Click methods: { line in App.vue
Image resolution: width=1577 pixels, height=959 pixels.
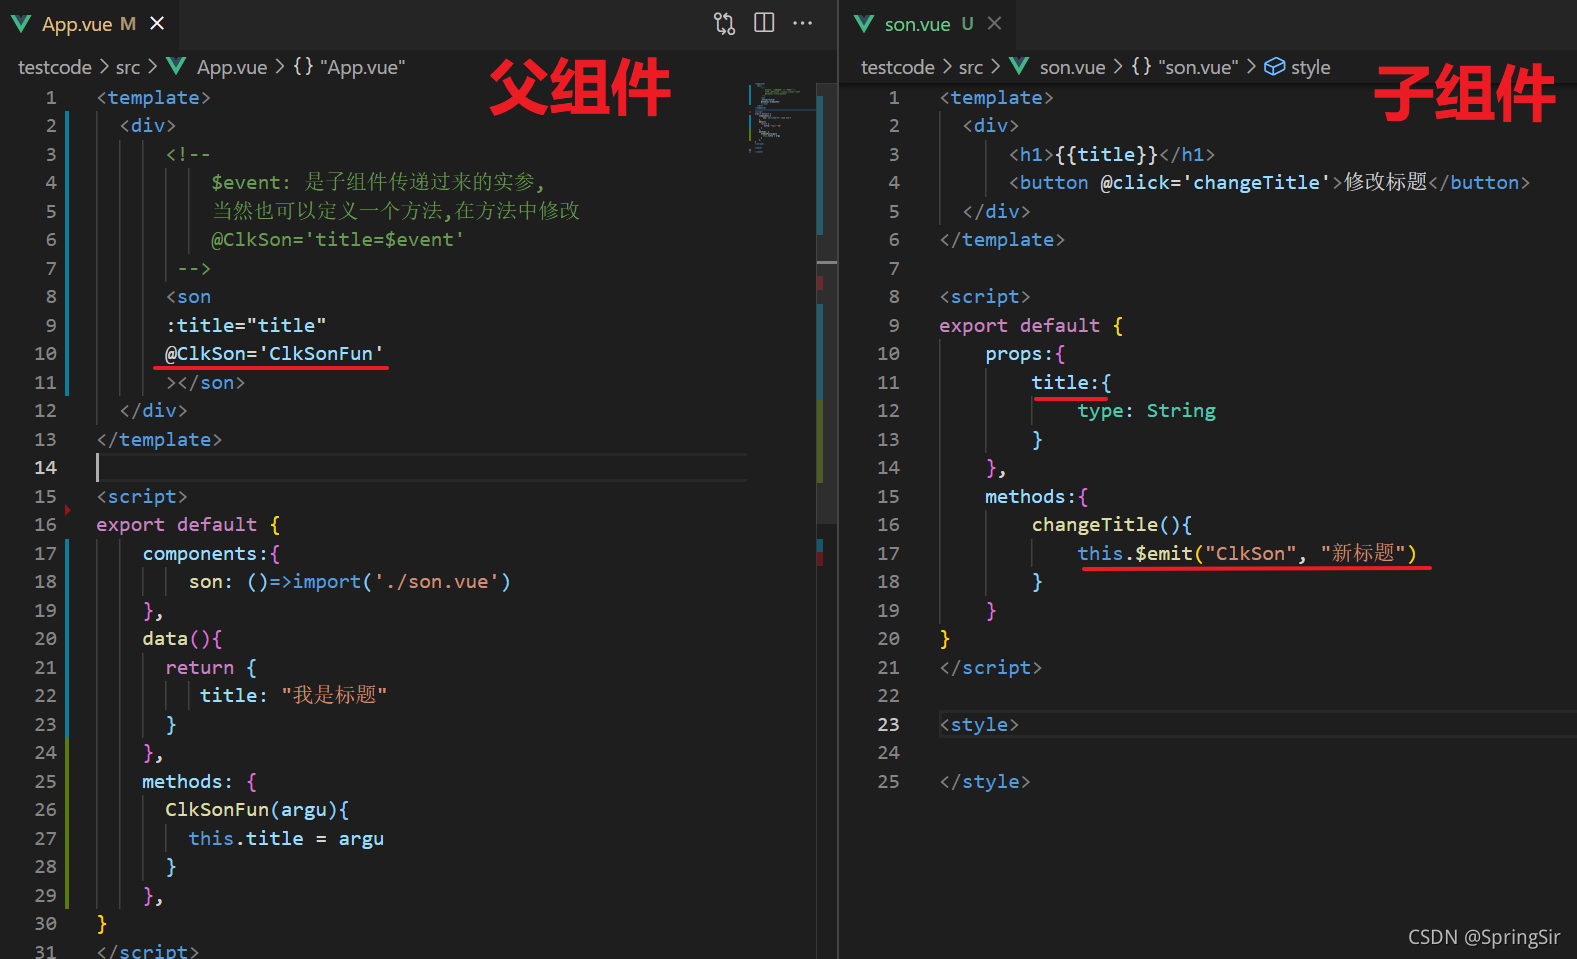coord(200,781)
